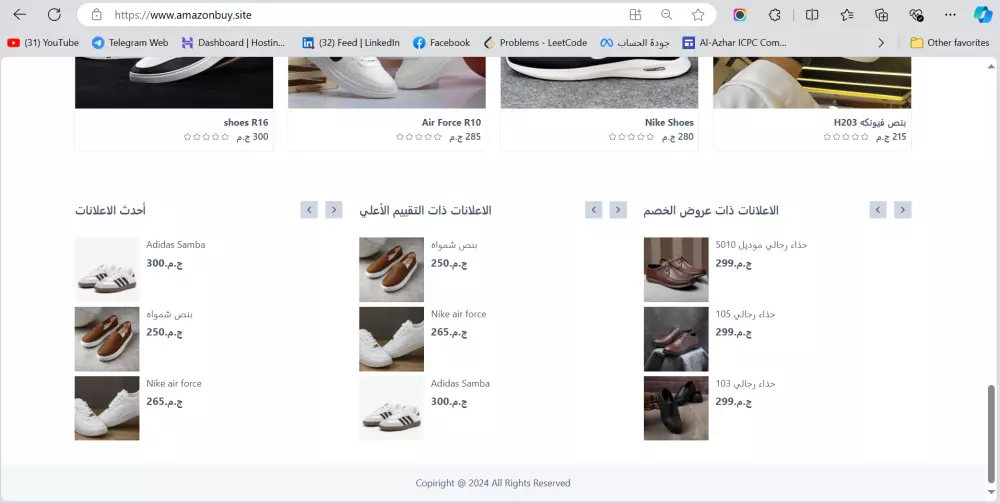Click the rating stars under Air Force R10
The height and width of the screenshot is (503, 1000).
click(419, 136)
